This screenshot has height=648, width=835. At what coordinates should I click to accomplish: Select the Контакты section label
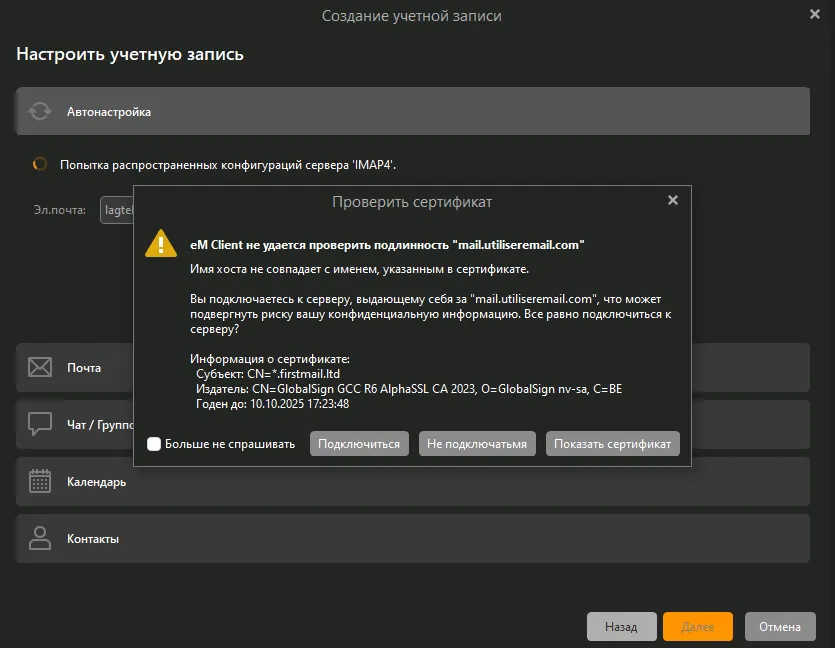click(x=93, y=539)
